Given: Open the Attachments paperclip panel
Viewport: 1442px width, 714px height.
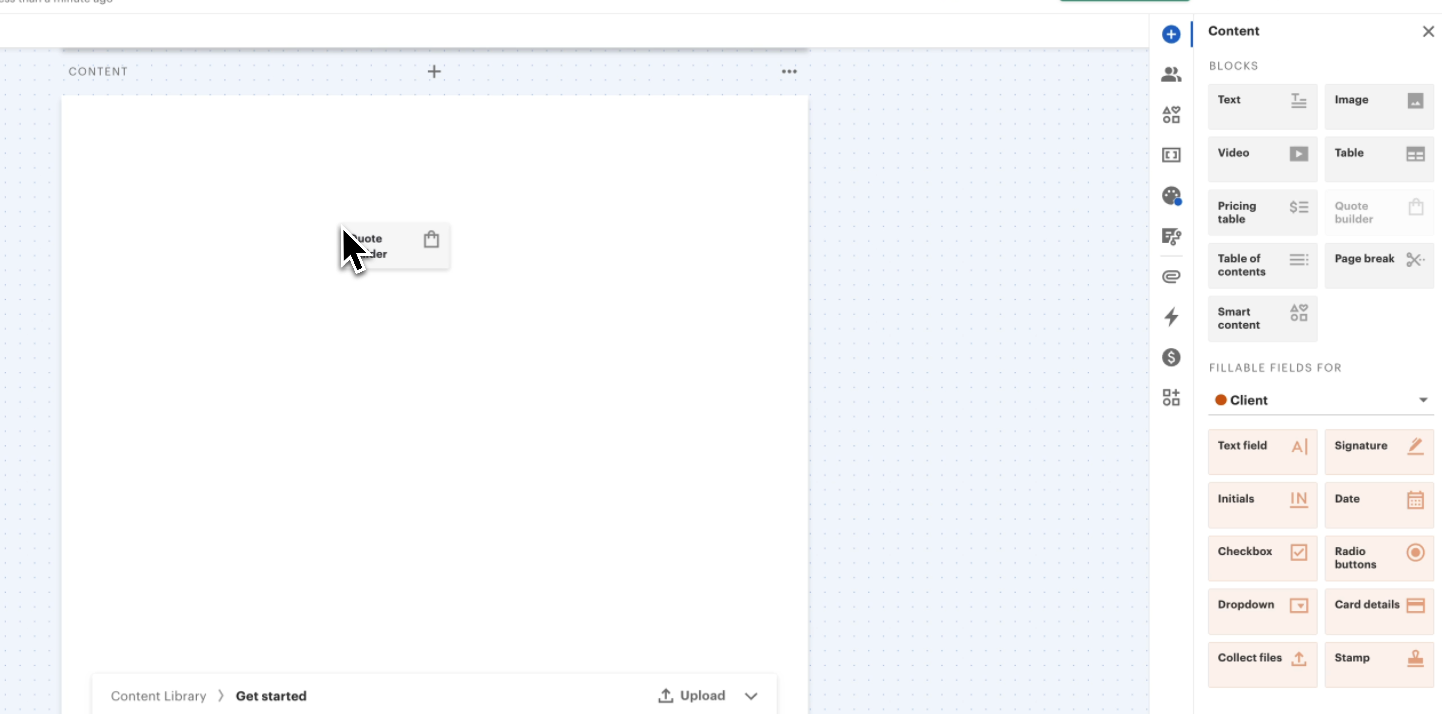Looking at the screenshot, I should (x=1171, y=276).
